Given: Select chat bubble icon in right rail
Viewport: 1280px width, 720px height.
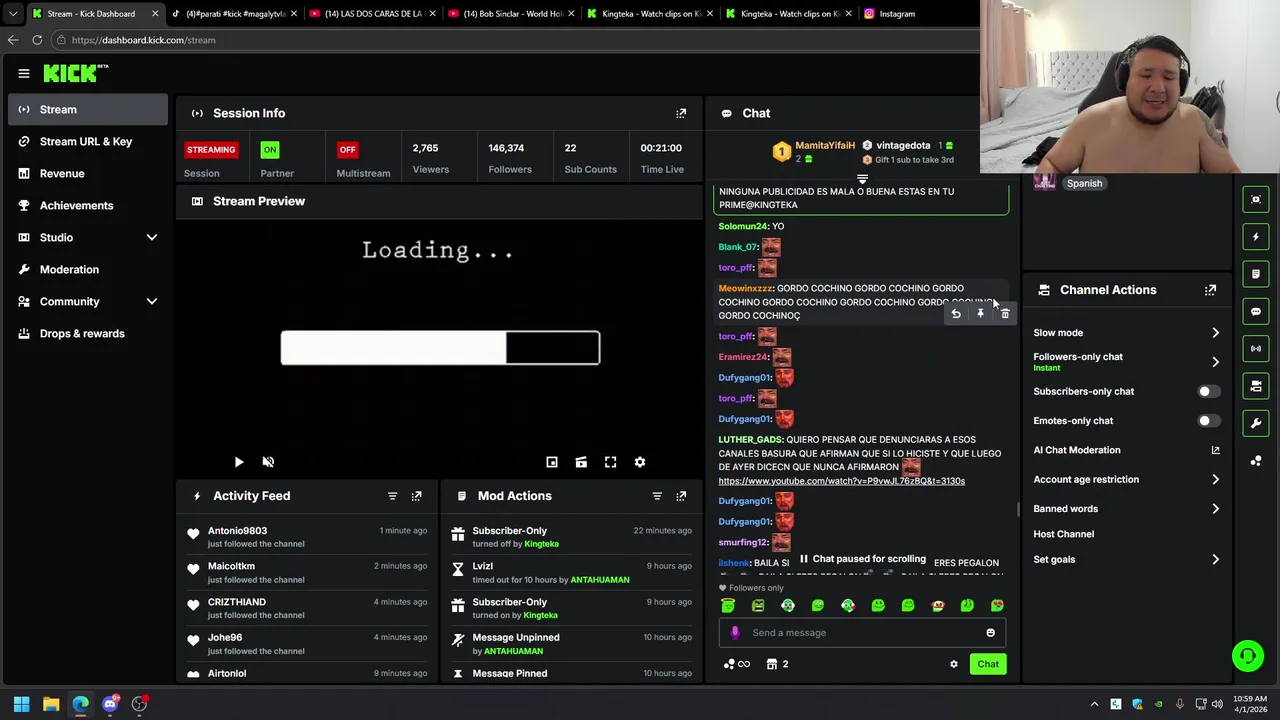Looking at the screenshot, I should [x=1256, y=311].
